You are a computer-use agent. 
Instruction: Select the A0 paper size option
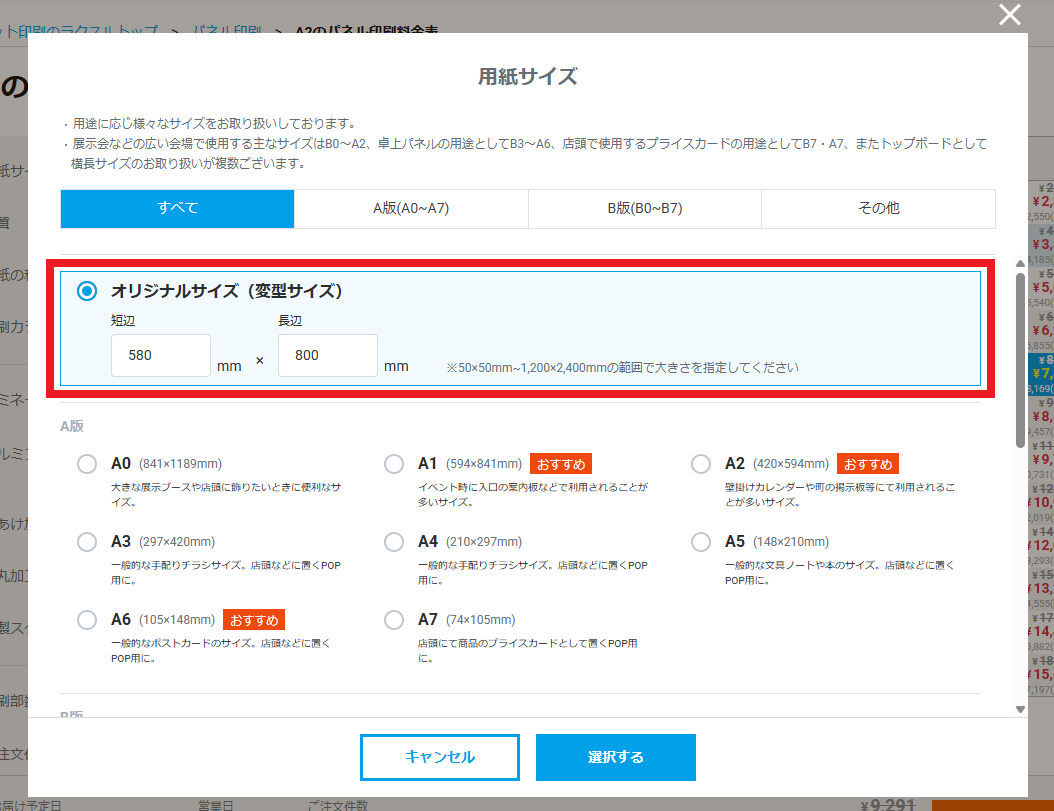87,463
